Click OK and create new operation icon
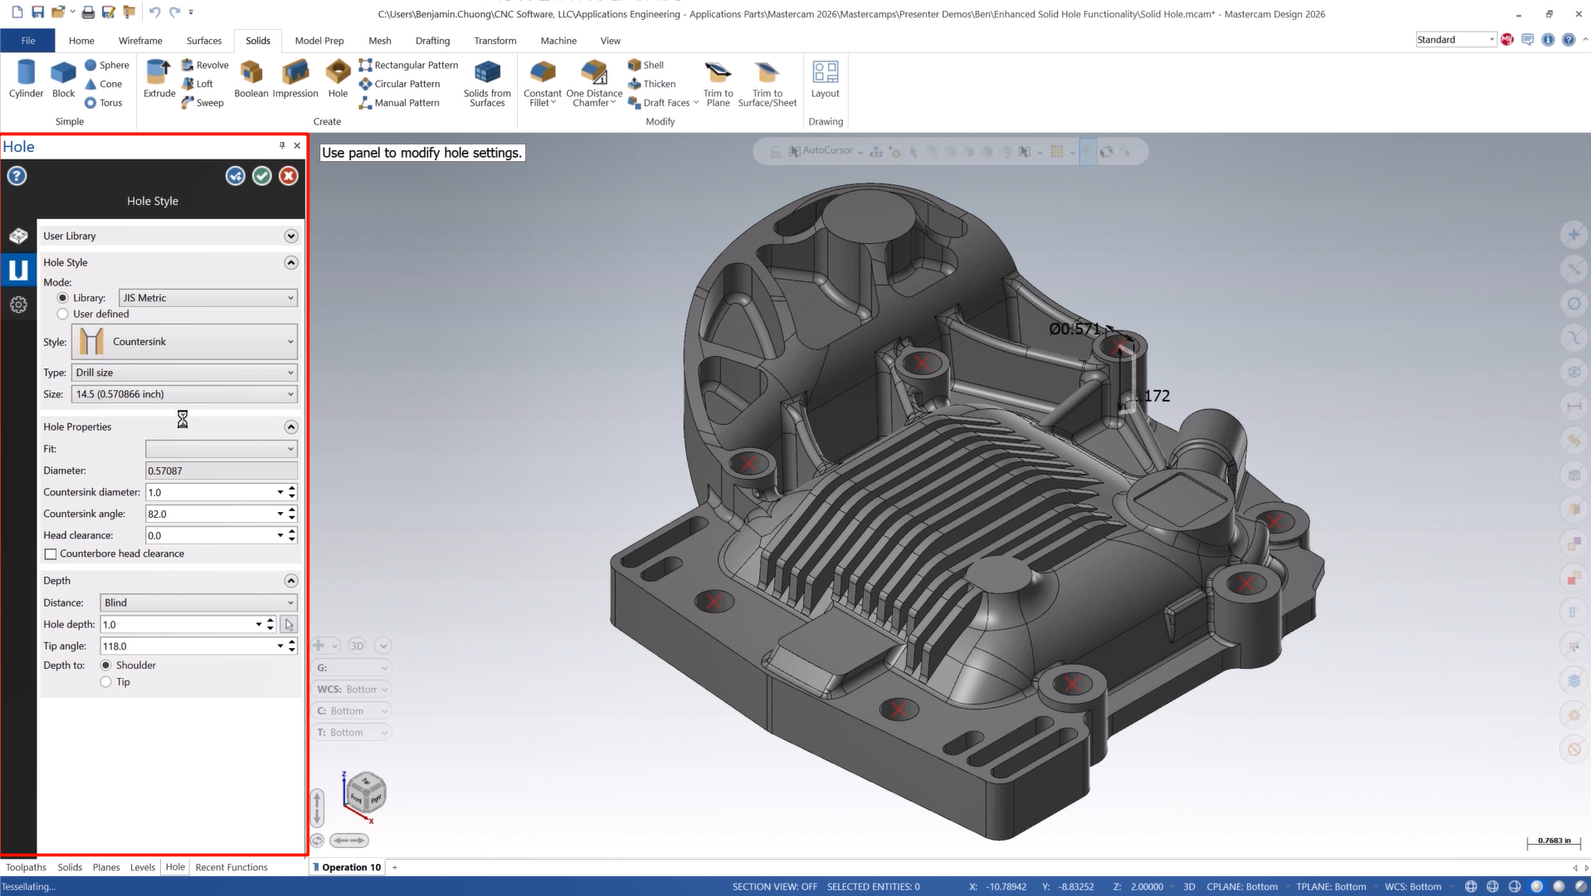Screen dimensions: 1591x896 (x=235, y=176)
